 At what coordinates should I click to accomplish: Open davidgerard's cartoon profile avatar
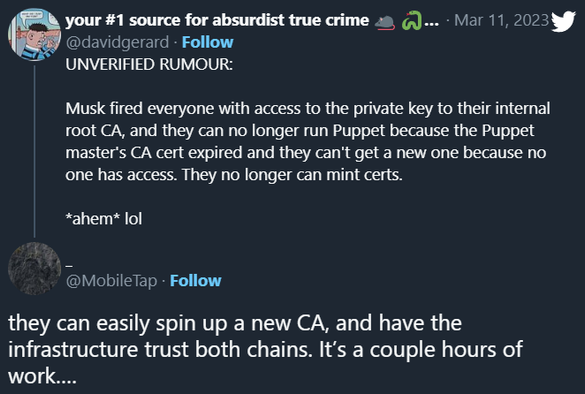tap(34, 34)
